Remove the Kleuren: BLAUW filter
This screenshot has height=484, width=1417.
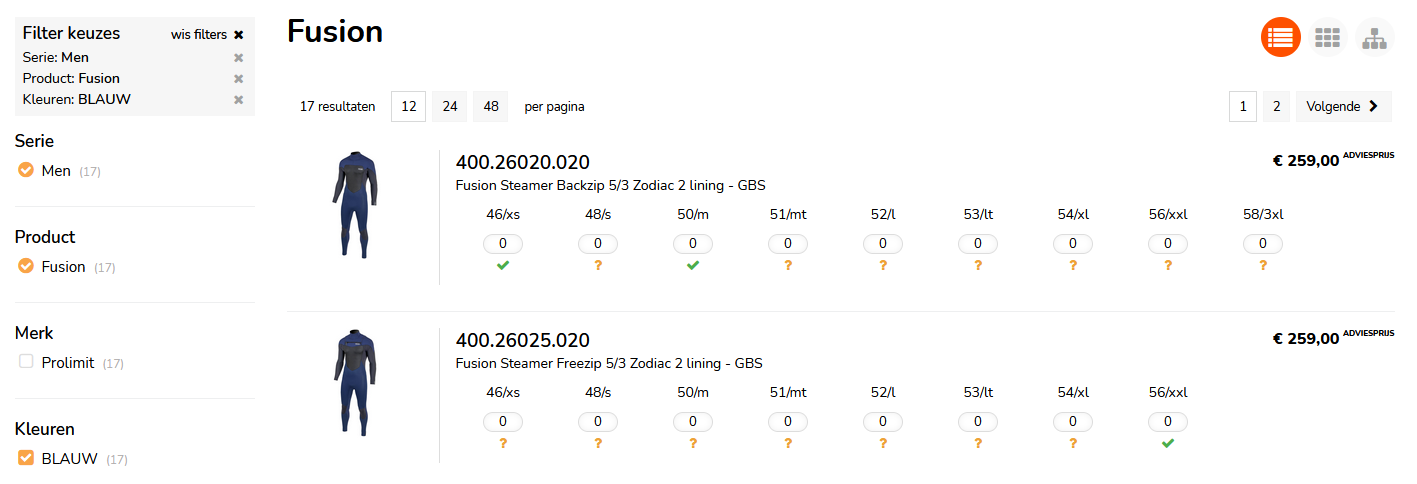[238, 100]
